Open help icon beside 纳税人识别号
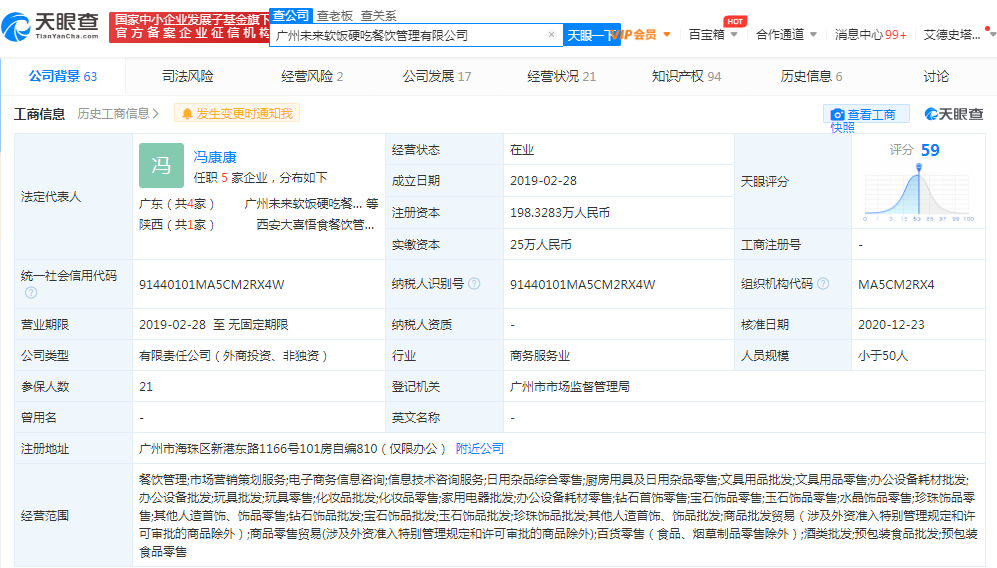Screen dimensions: 997x568 [474, 284]
